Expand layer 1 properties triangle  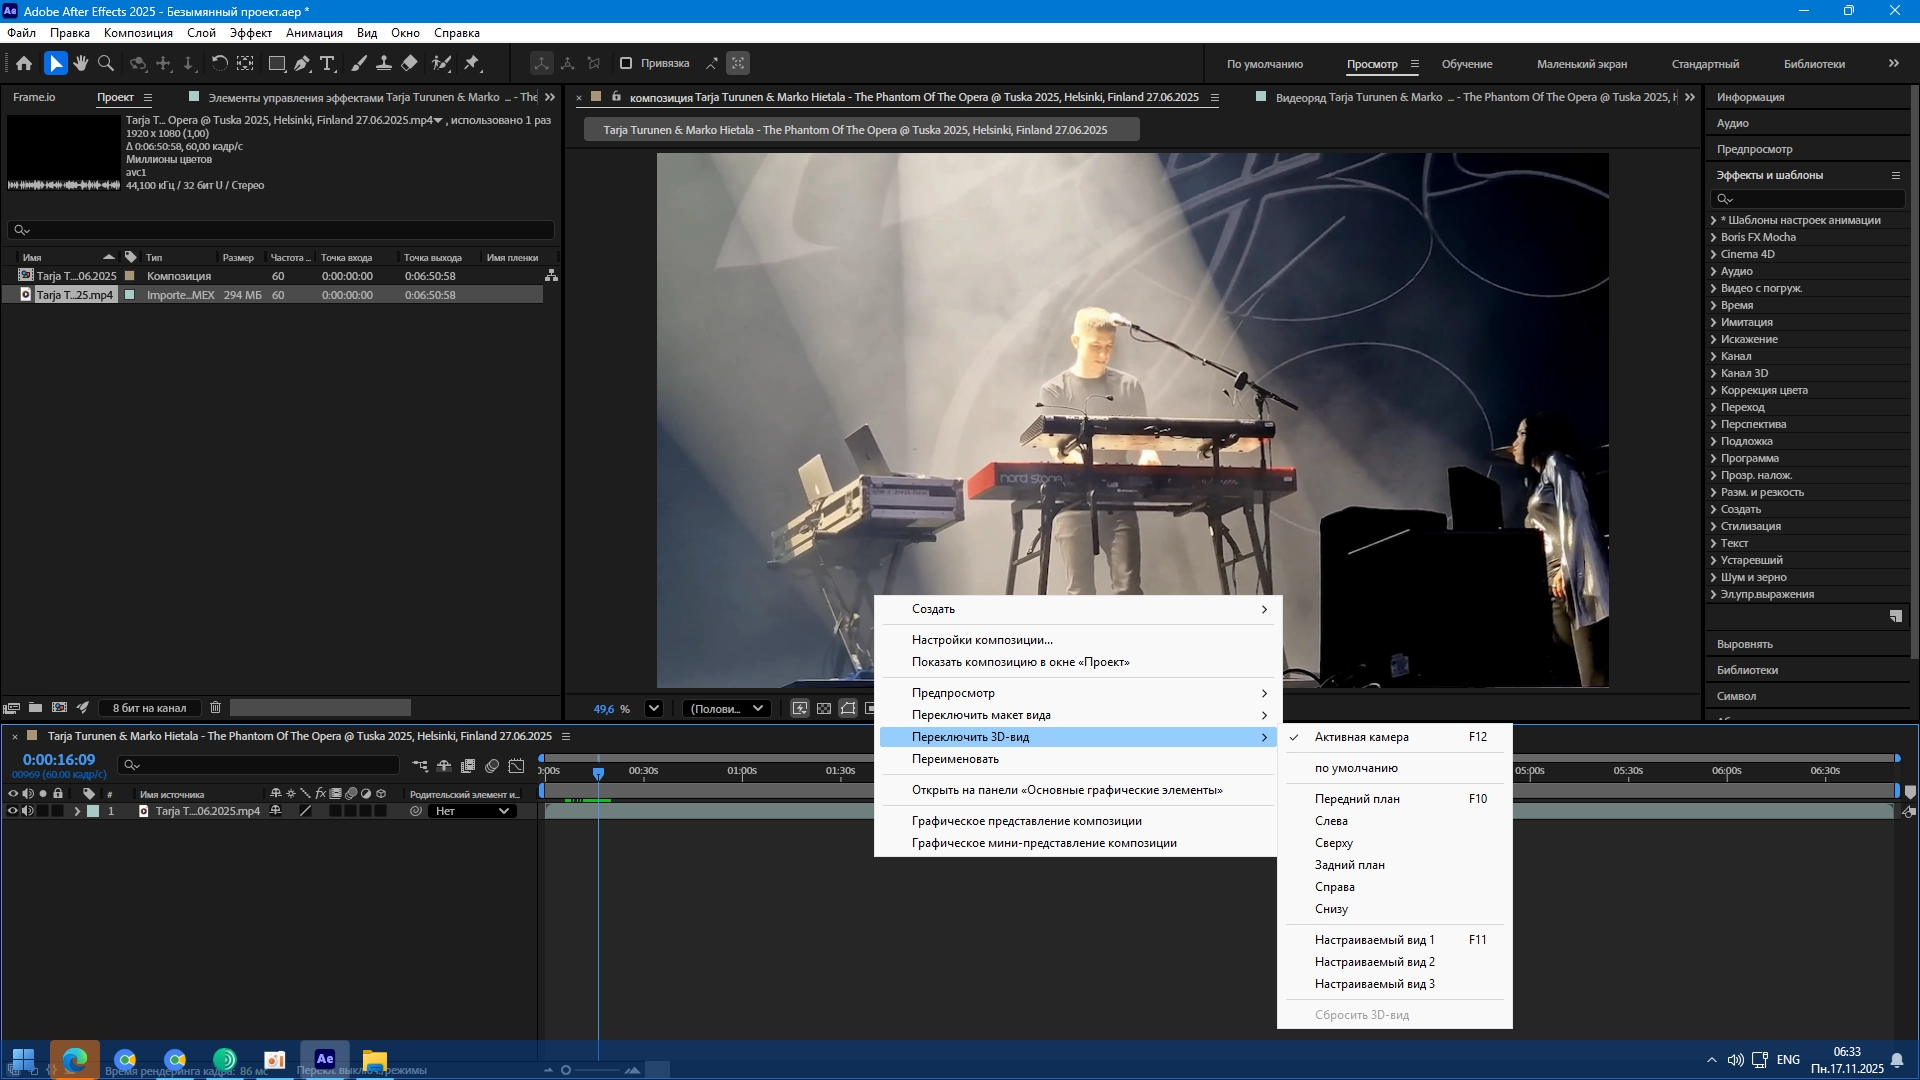(x=77, y=811)
